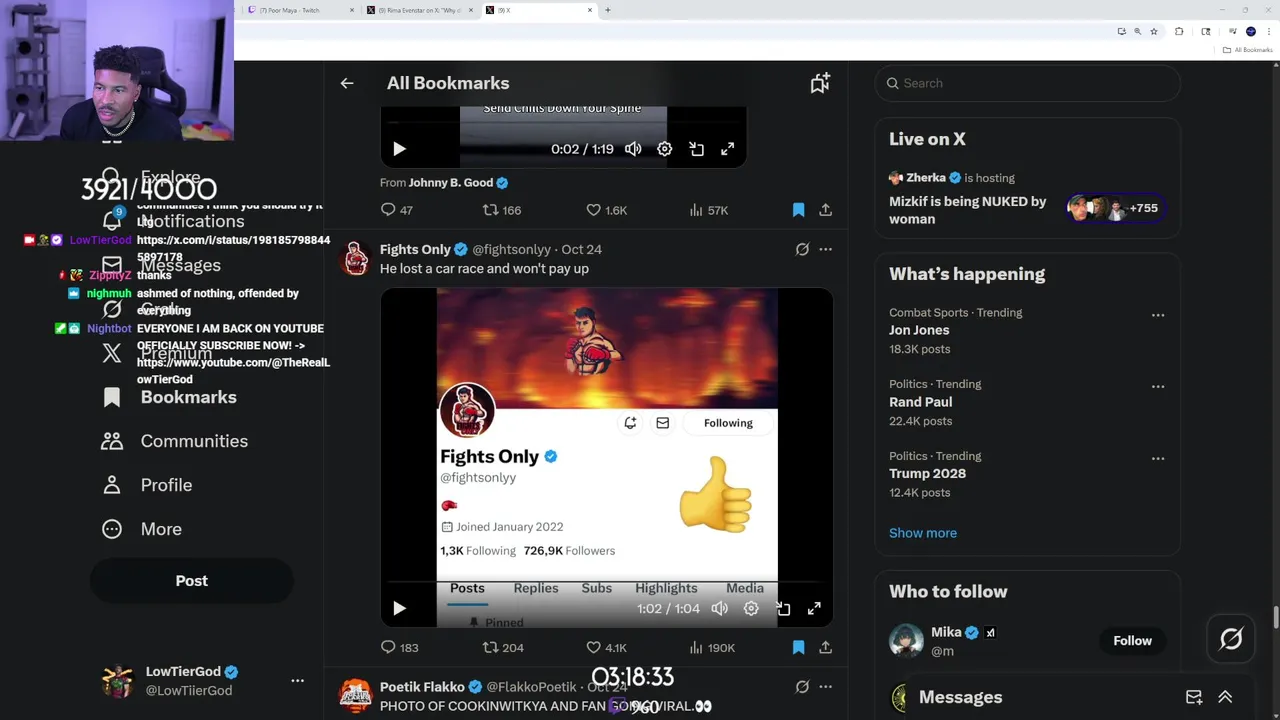1280x720 pixels.
Task: Open Fights Only author name link
Action: (415, 249)
